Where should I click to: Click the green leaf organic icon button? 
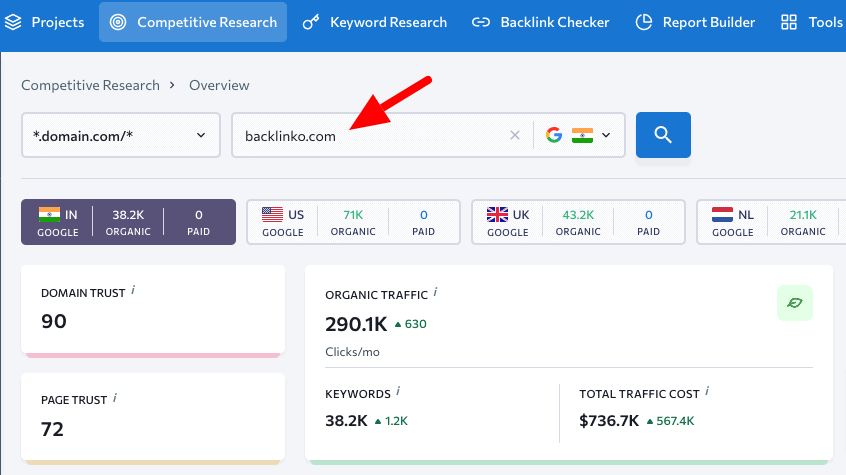tap(795, 303)
